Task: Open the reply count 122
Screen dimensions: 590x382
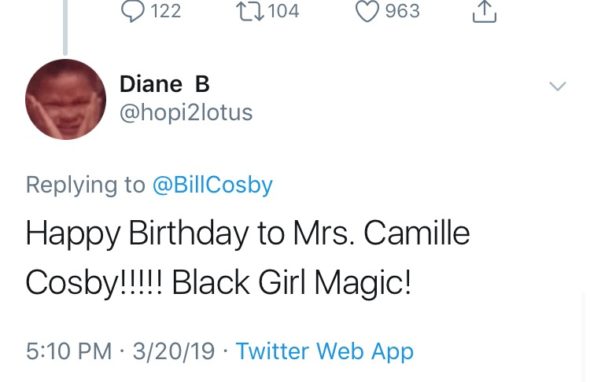Action: point(166,11)
